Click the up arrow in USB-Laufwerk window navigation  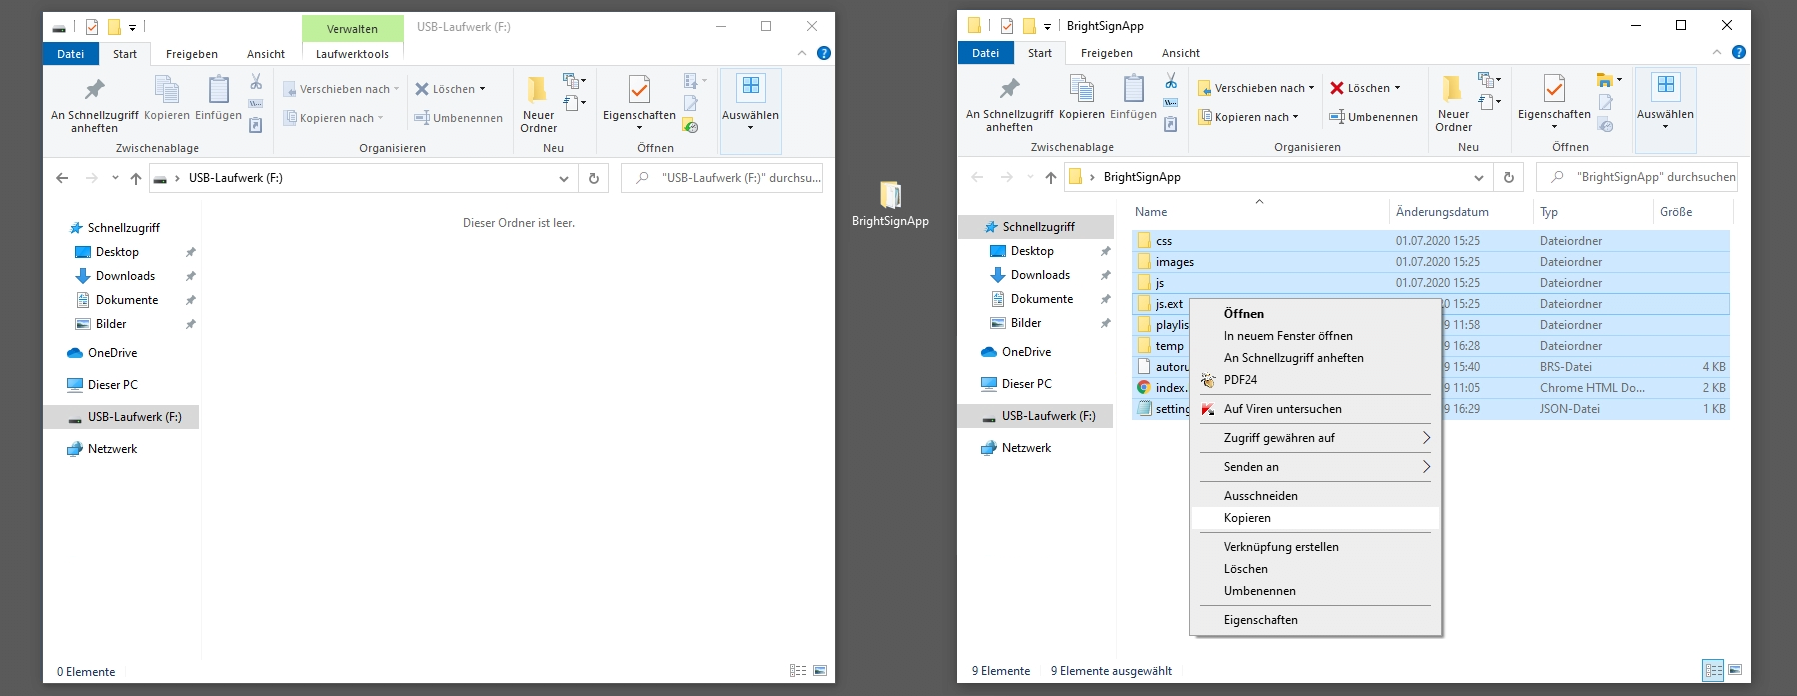(x=136, y=178)
